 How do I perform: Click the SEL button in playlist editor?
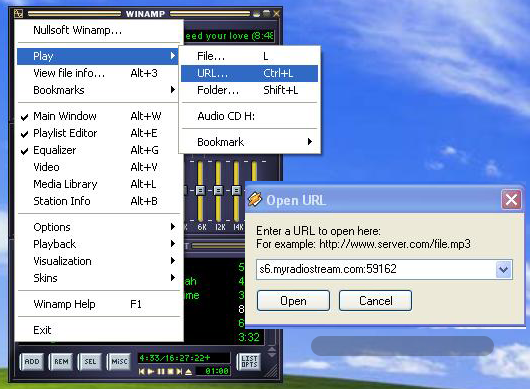pos(90,362)
